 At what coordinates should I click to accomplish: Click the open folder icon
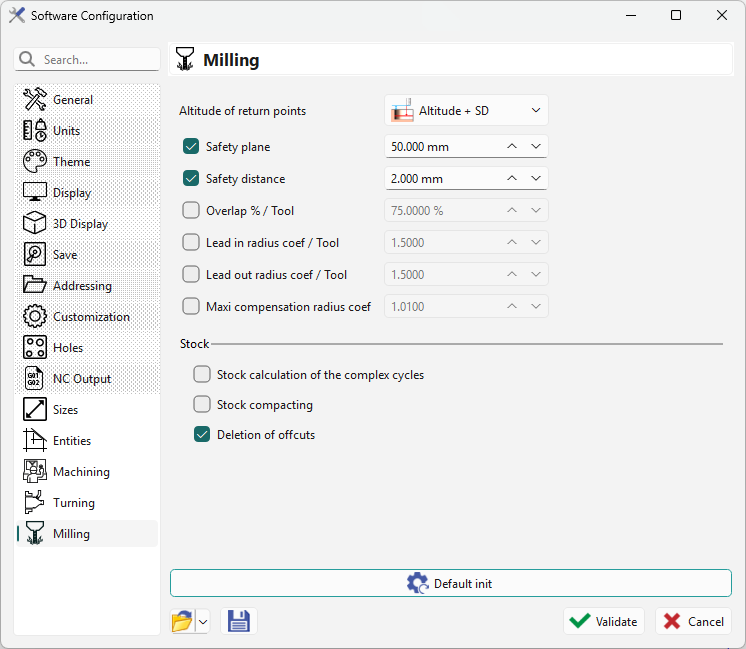click(181, 621)
